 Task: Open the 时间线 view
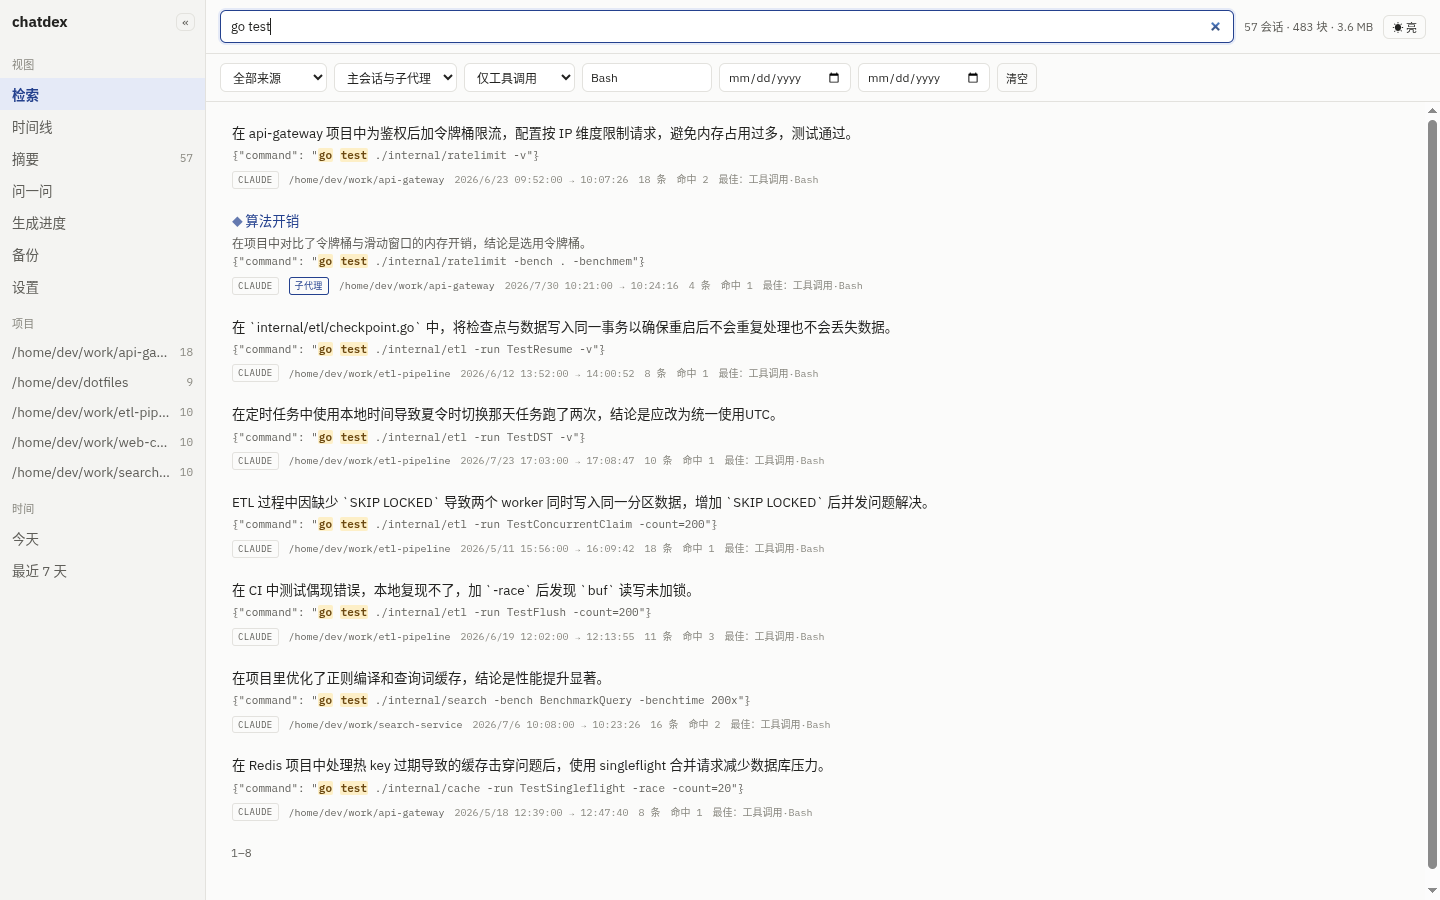[102, 127]
